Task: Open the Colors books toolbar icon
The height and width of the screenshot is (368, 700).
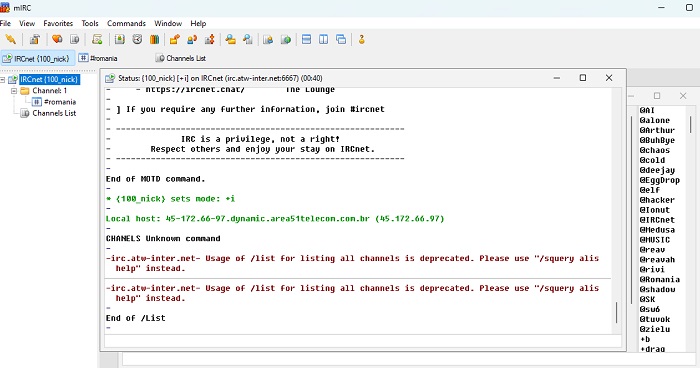Action: tap(154, 39)
